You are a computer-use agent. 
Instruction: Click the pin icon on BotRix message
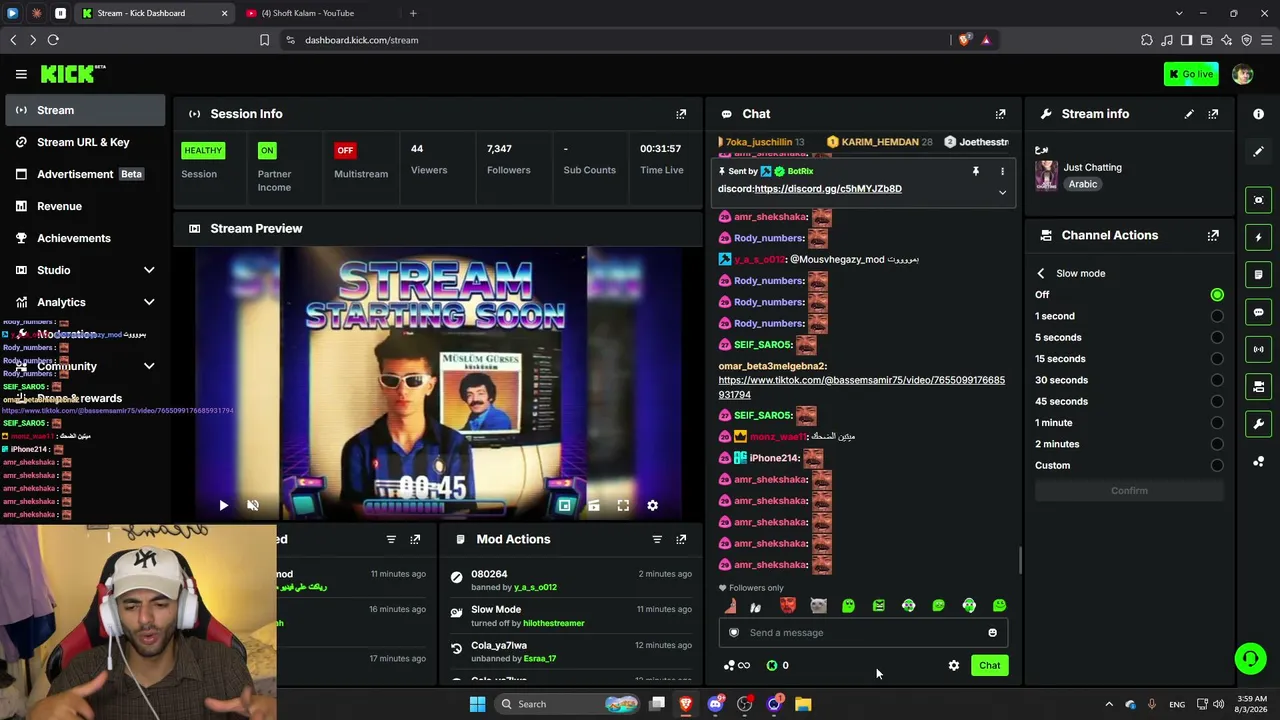pyautogui.click(x=975, y=171)
